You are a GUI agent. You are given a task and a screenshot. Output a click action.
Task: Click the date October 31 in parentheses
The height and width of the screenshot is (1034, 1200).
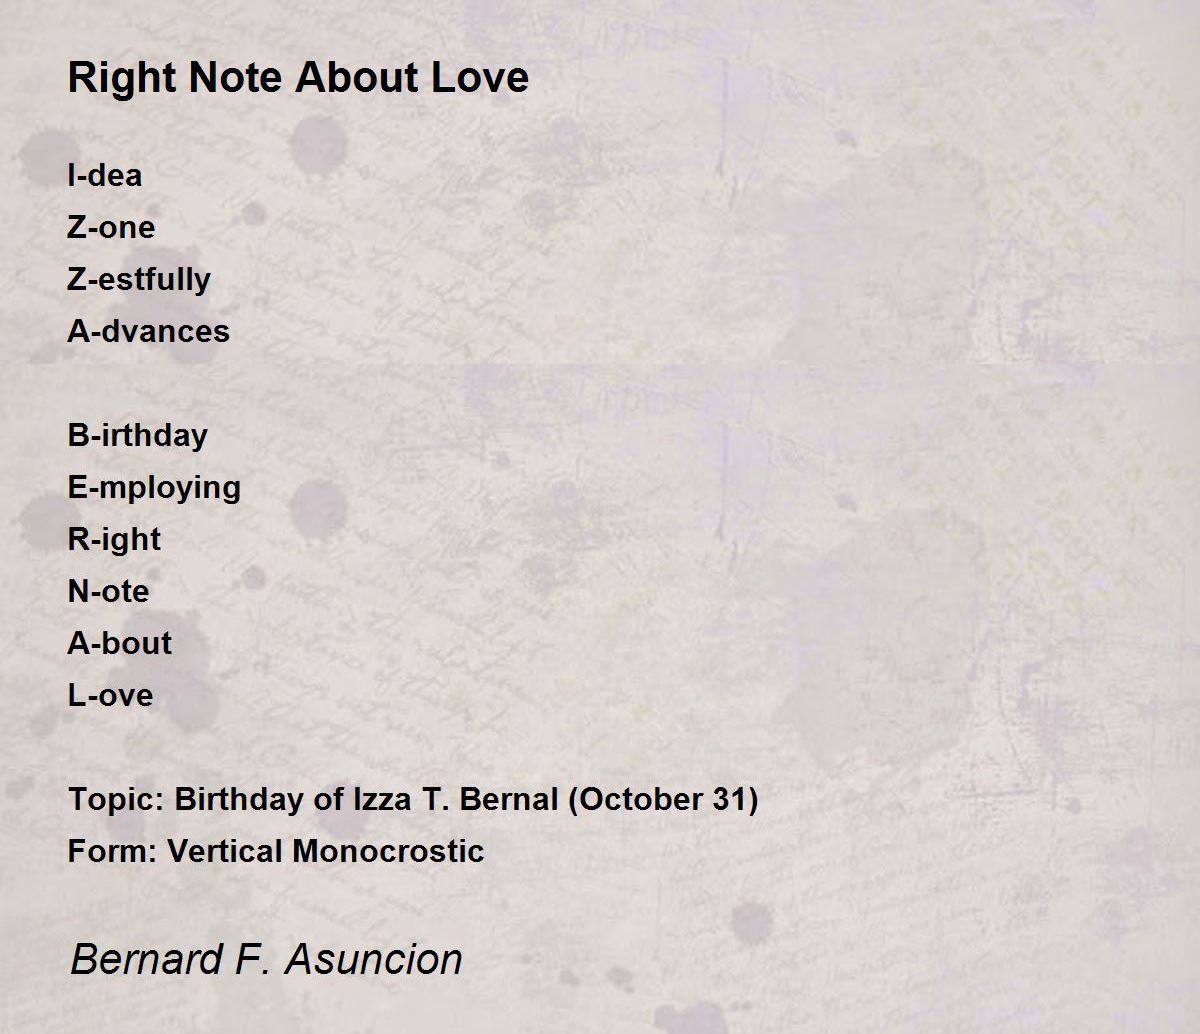tap(663, 800)
